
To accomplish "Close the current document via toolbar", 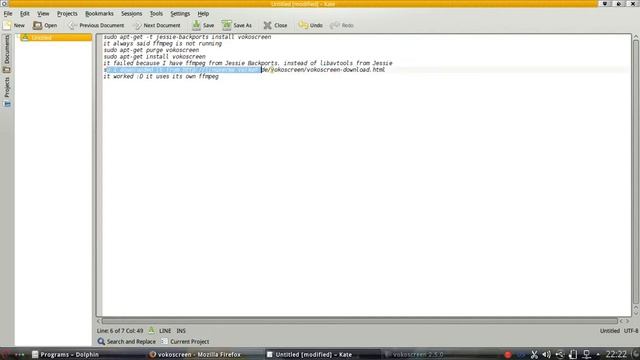I will click(275, 25).
